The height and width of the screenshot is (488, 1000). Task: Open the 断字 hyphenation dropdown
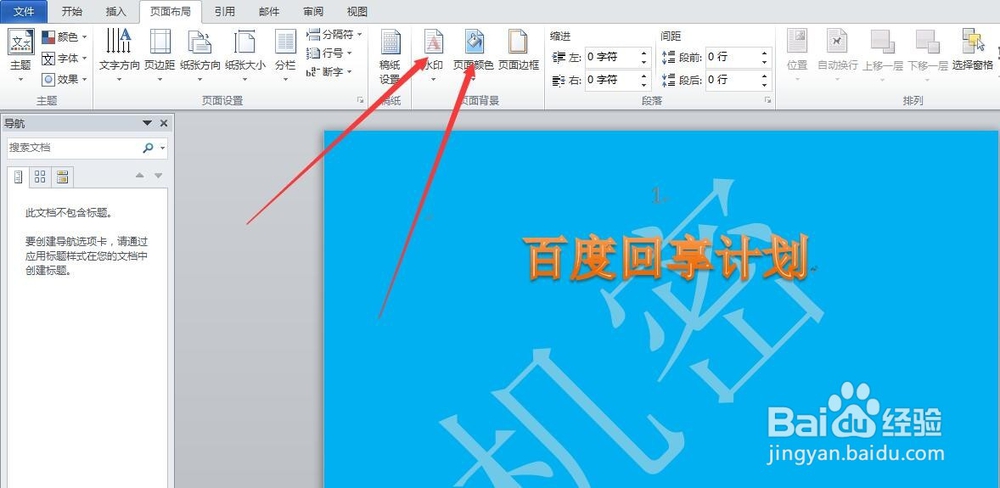(329, 71)
